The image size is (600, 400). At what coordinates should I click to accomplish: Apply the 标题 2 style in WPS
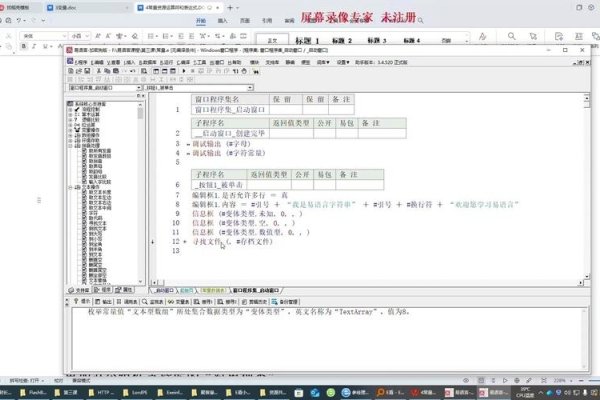coord(342,40)
